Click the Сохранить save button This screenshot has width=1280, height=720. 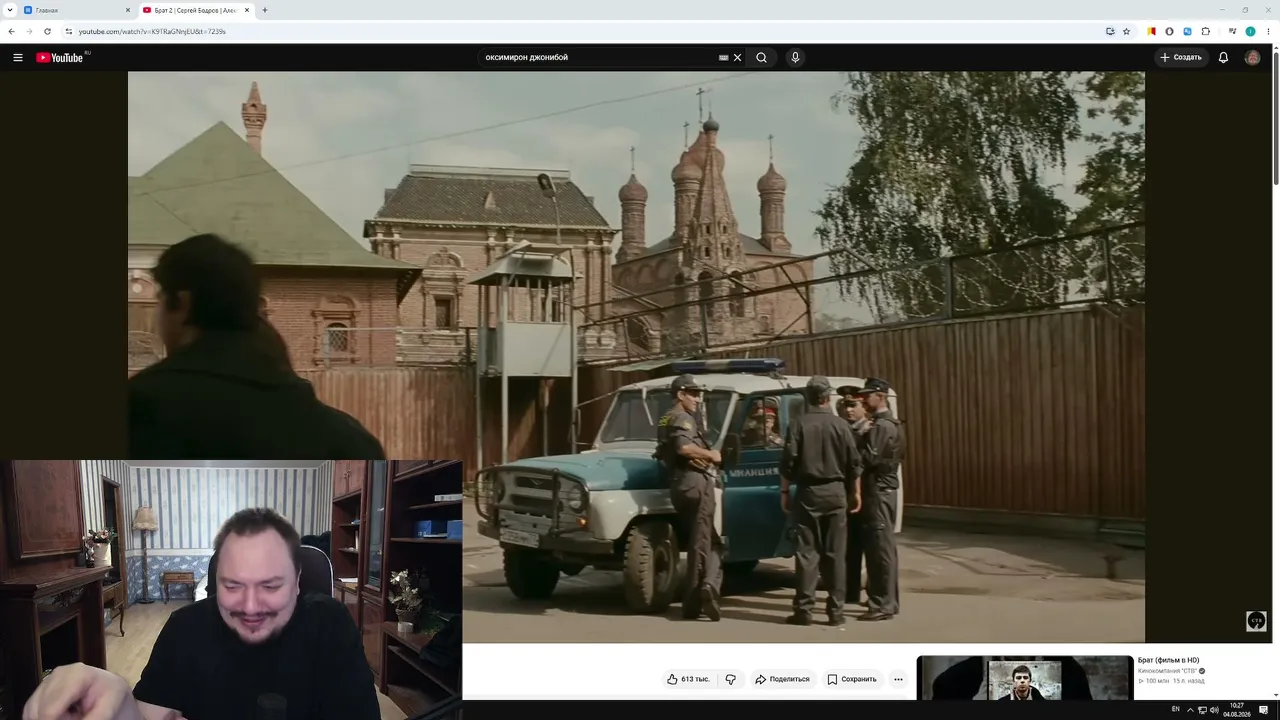(852, 679)
